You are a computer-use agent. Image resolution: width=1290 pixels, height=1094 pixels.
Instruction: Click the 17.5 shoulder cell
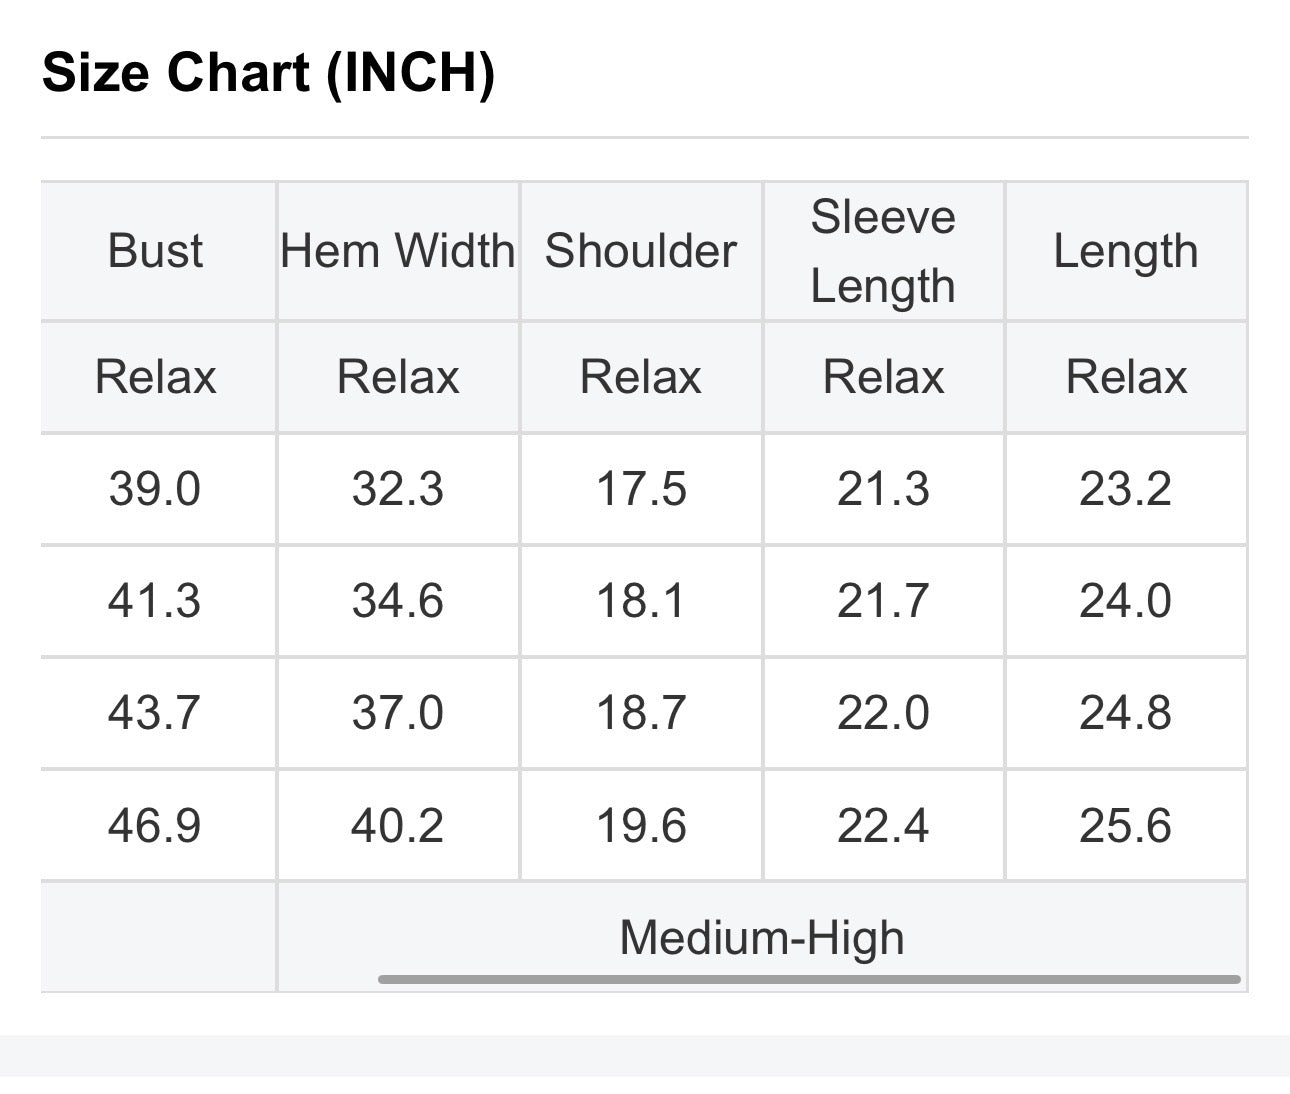pyautogui.click(x=641, y=489)
